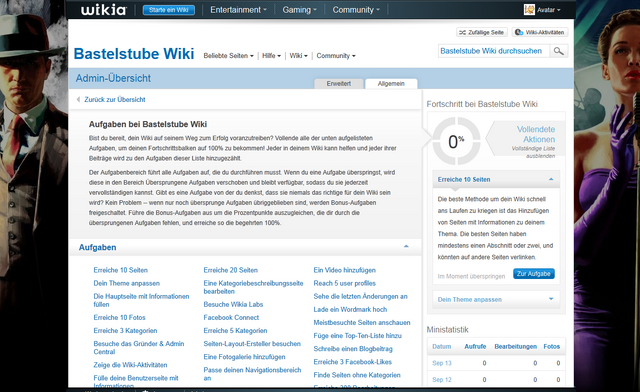Click the Fotos column header
Screen dimensions: 640x392
[x=551, y=346]
